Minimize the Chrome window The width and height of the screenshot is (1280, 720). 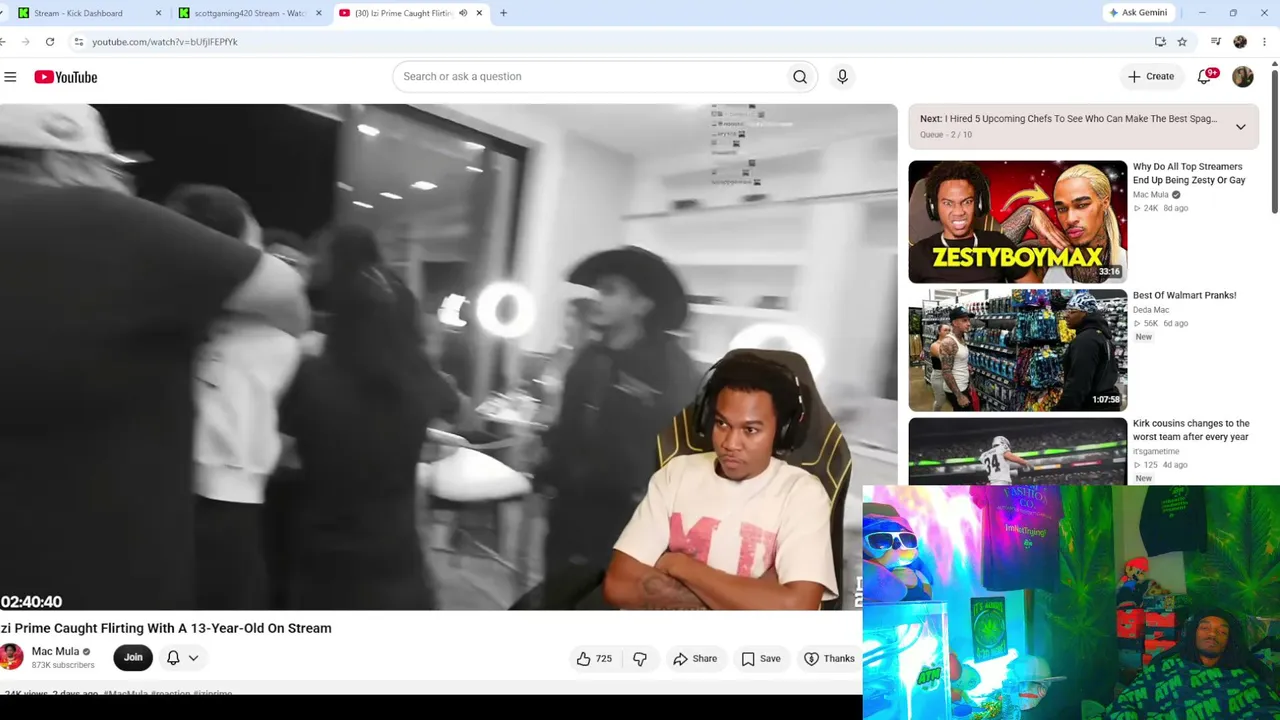tap(1202, 13)
